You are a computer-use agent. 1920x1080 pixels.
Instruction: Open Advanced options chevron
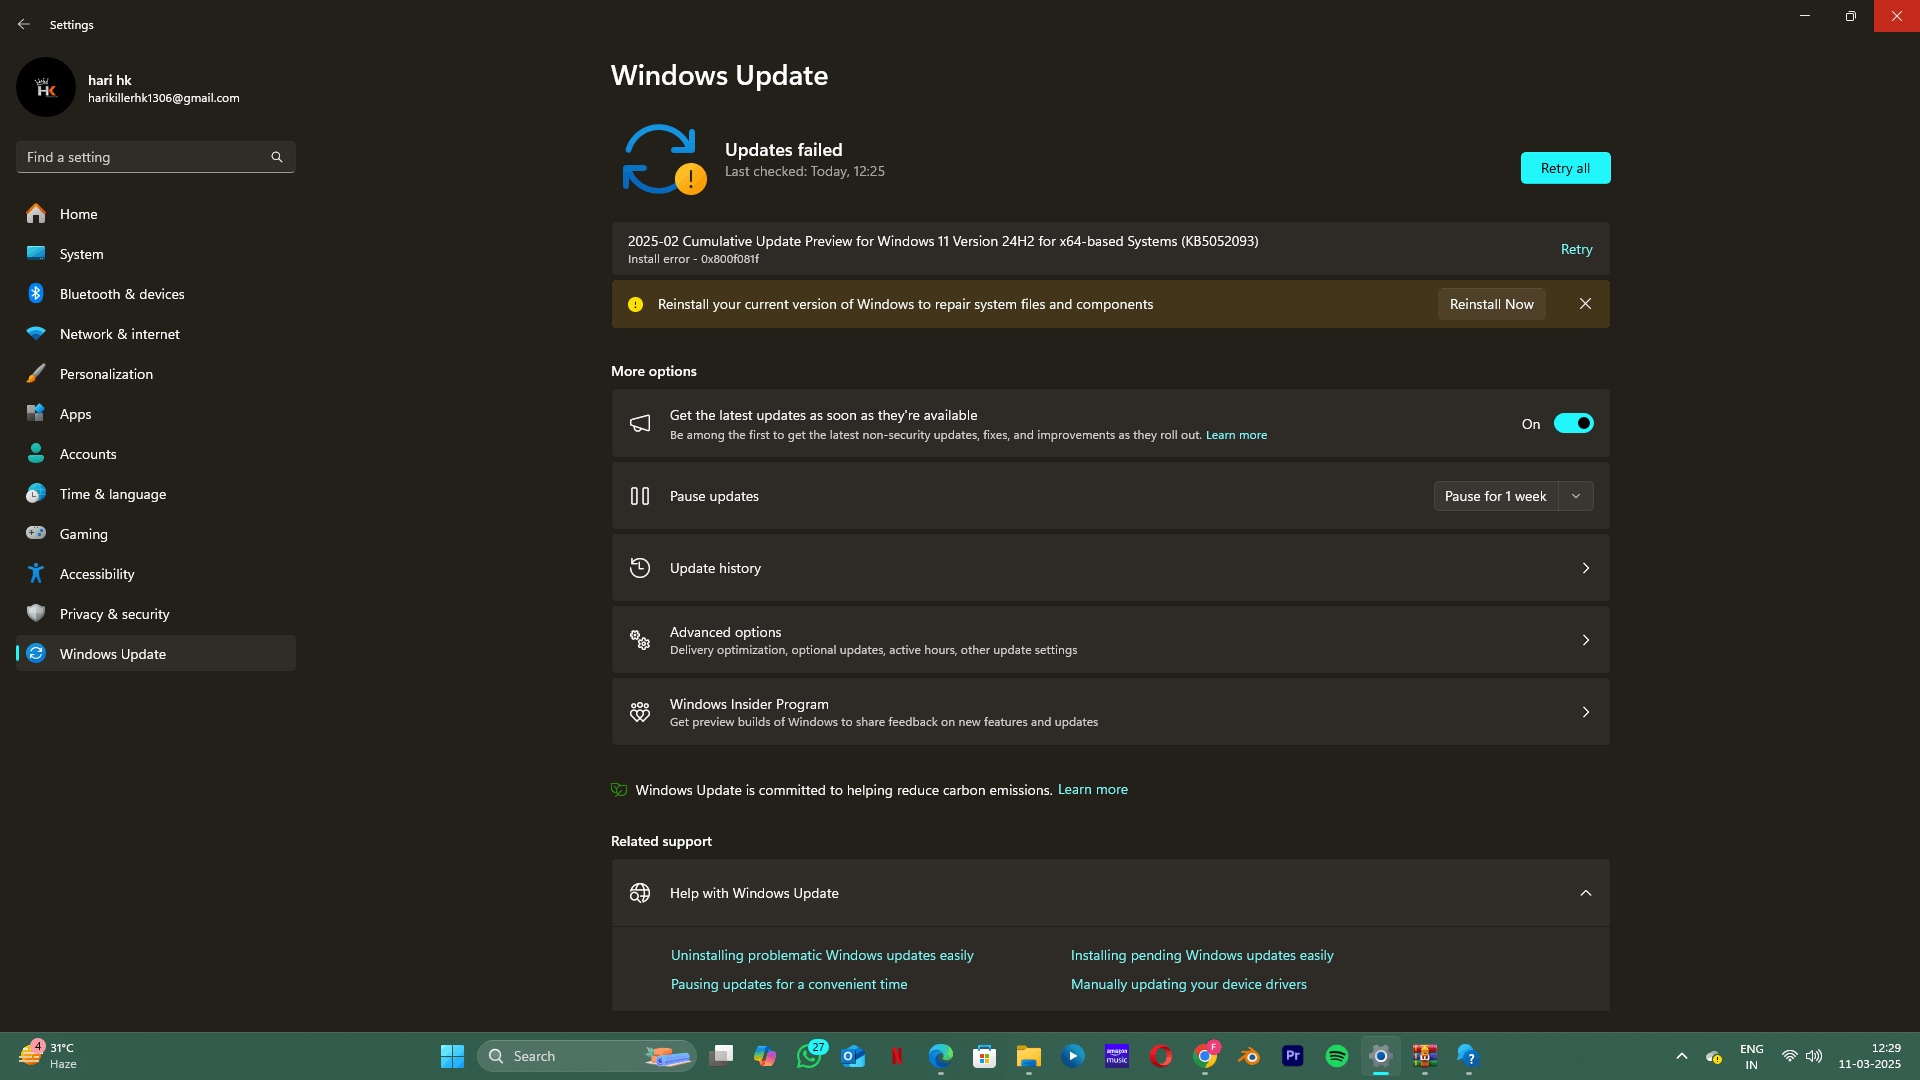(x=1585, y=640)
